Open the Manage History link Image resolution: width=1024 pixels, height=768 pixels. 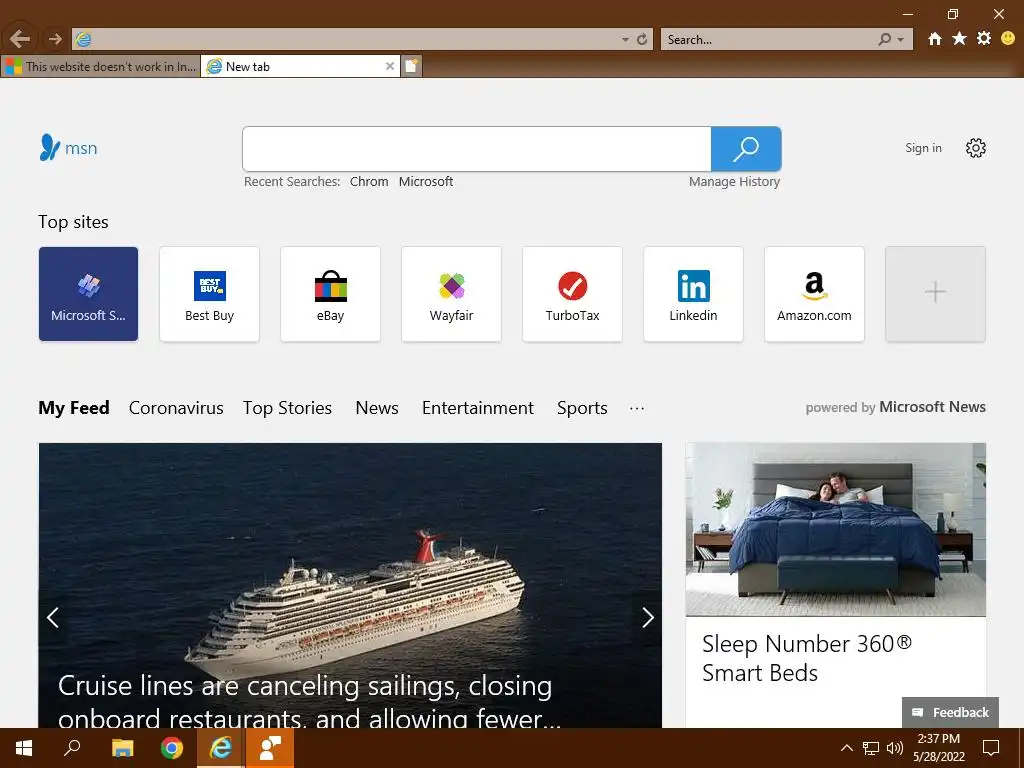click(734, 182)
